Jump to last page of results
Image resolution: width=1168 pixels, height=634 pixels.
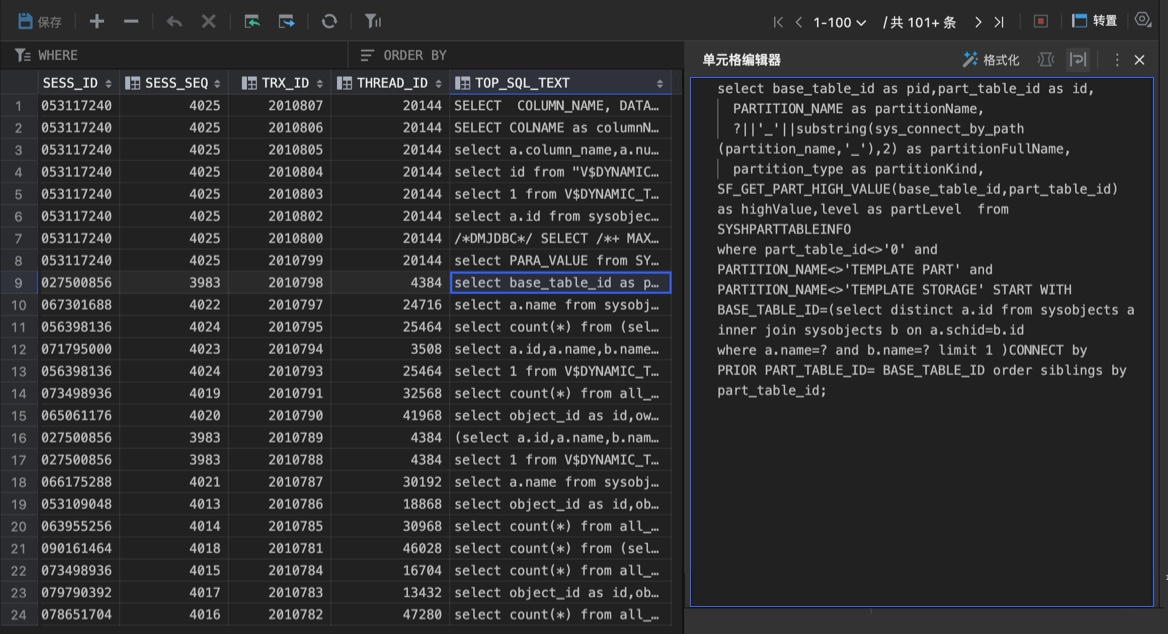pos(999,22)
